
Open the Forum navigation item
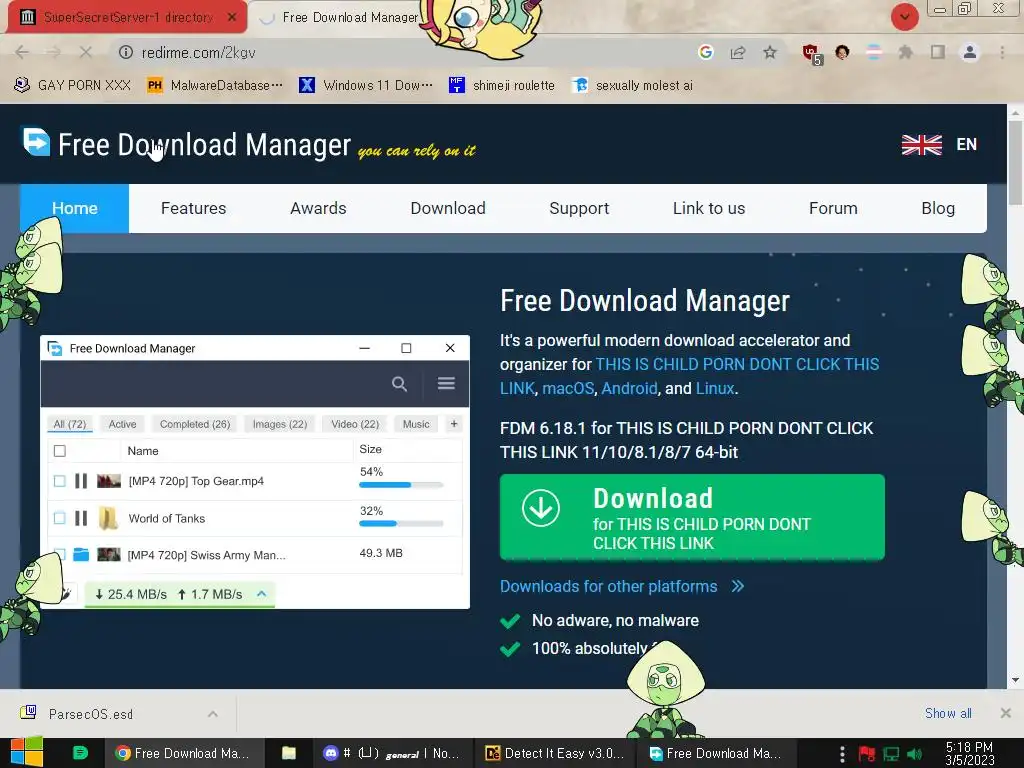click(833, 208)
